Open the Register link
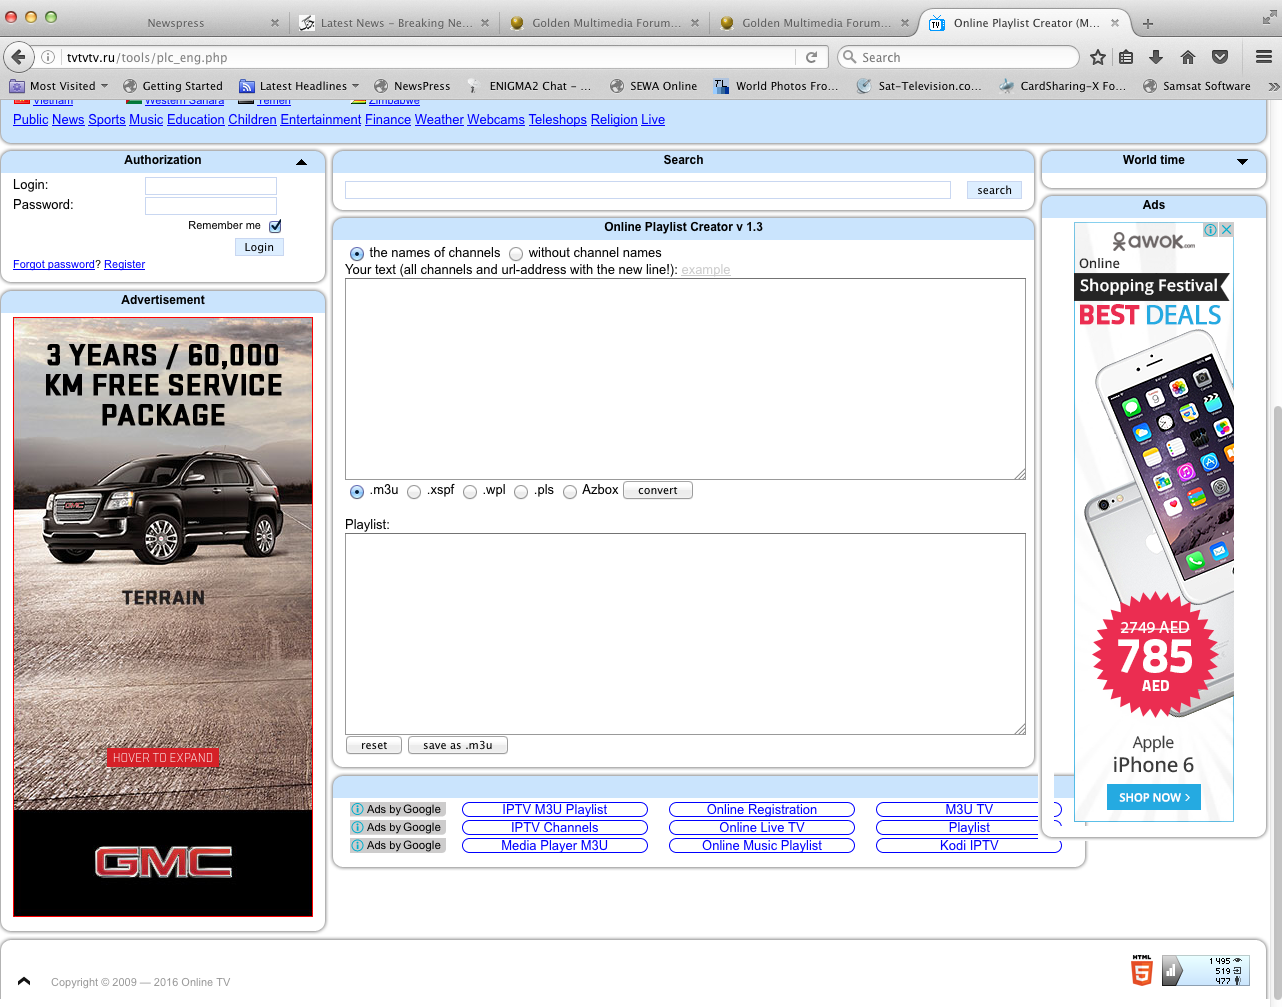The image size is (1282, 1007). [x=125, y=264]
